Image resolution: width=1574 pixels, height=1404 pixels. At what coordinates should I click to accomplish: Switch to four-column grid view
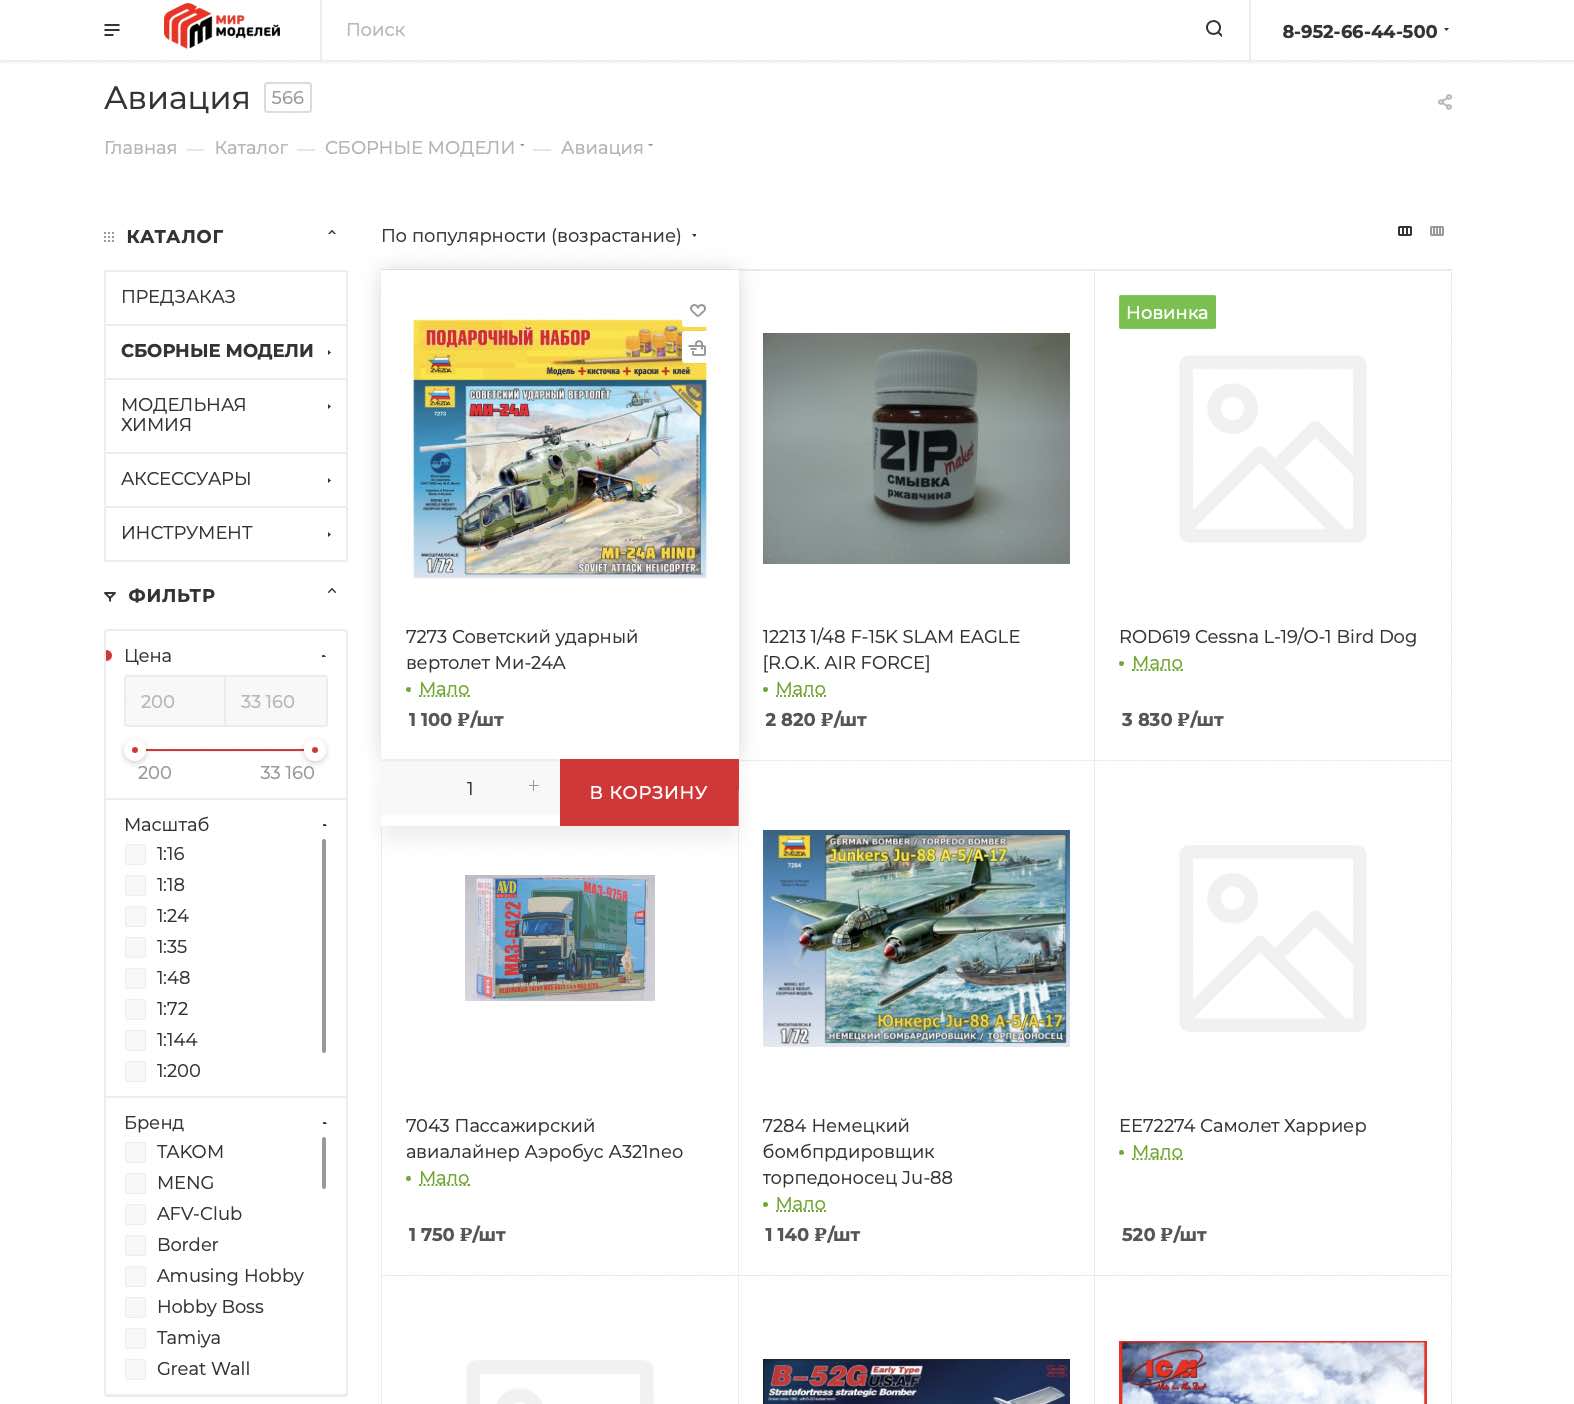point(1437,231)
